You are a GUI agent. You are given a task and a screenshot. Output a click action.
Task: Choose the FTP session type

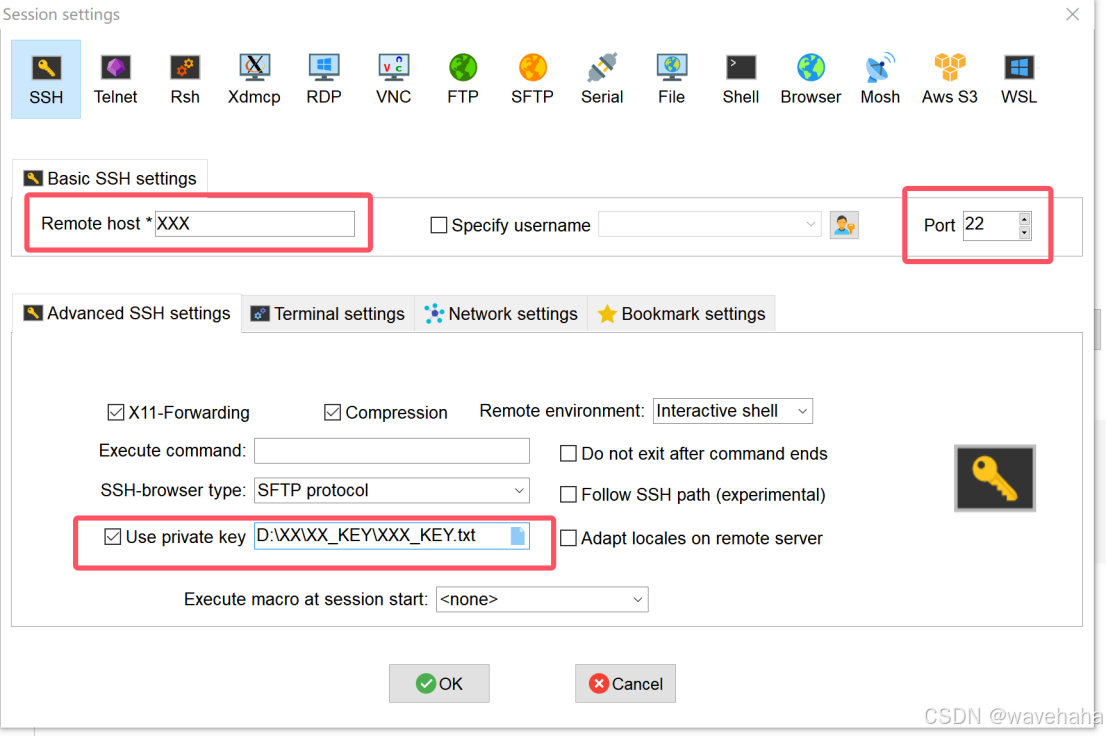pos(463,79)
